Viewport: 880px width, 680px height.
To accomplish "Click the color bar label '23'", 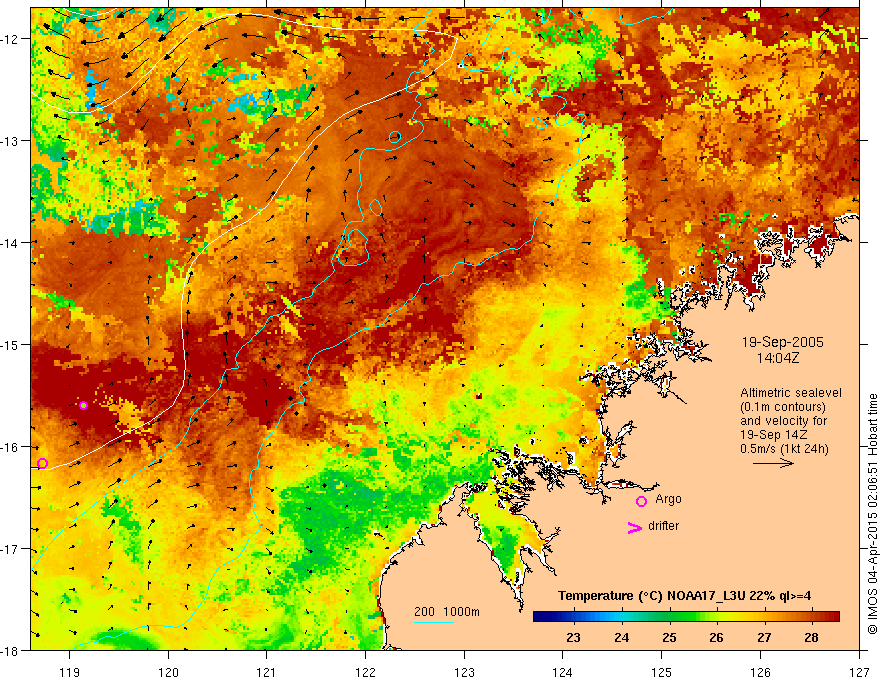I will (x=573, y=638).
